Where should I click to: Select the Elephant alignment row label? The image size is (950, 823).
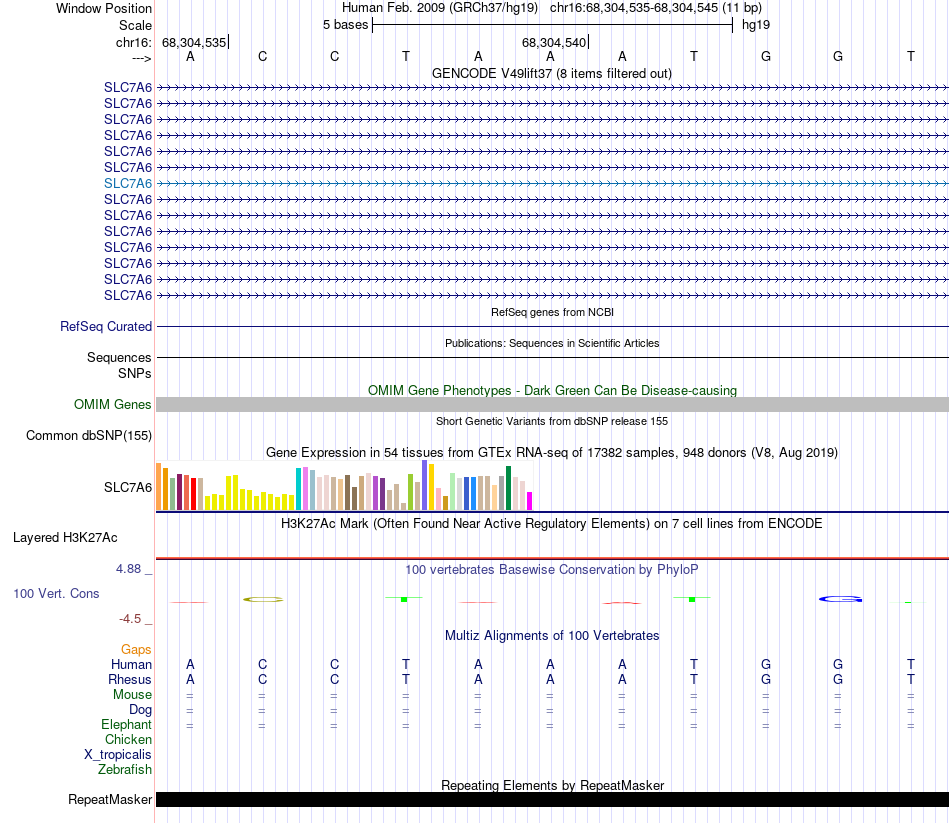point(127,724)
